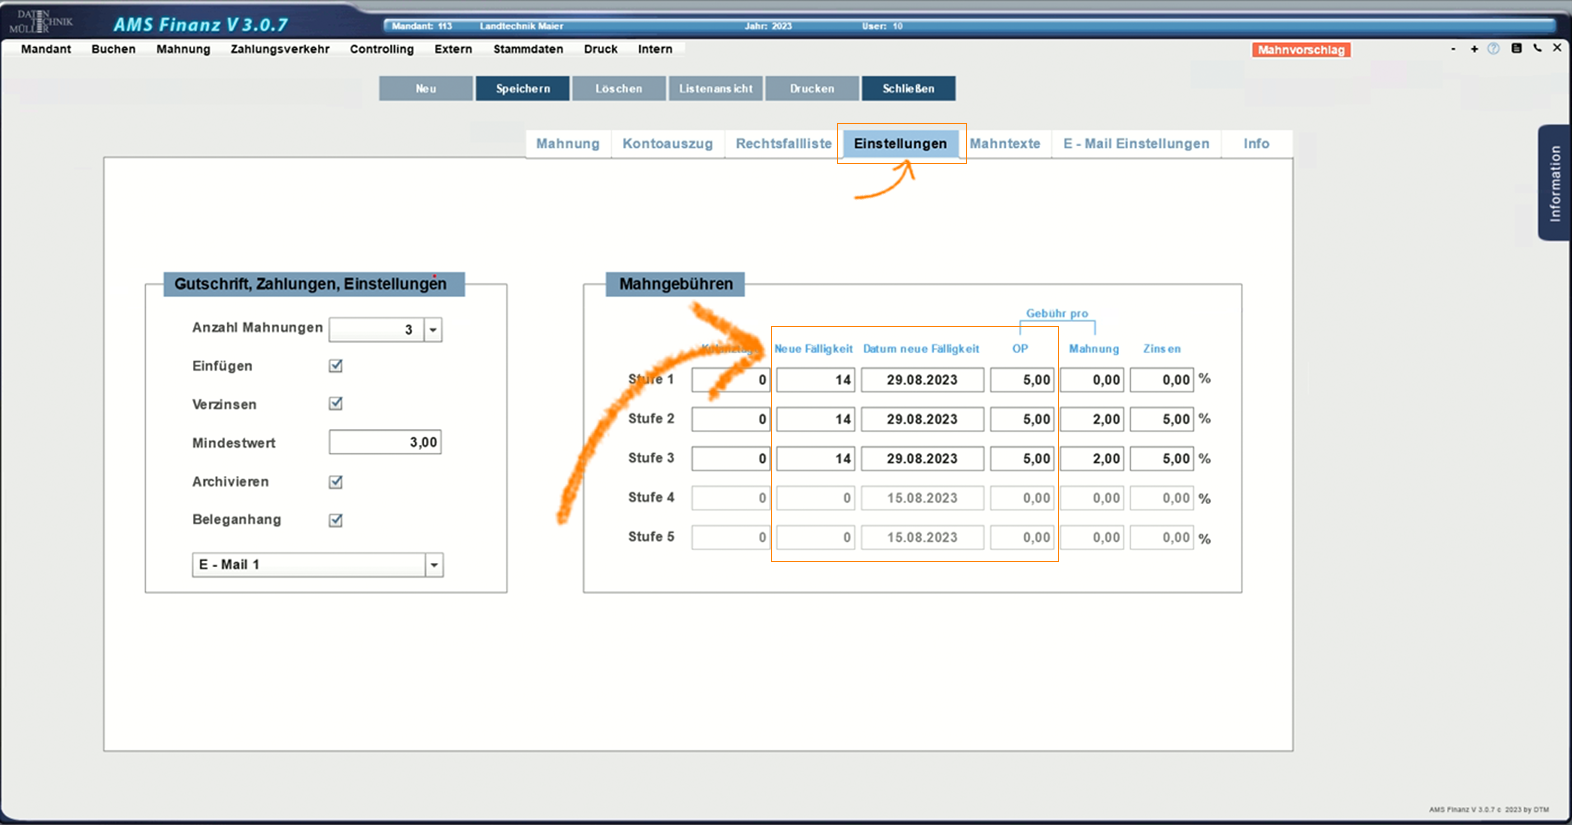Click the Speichern button
The image size is (1572, 825).
(523, 89)
